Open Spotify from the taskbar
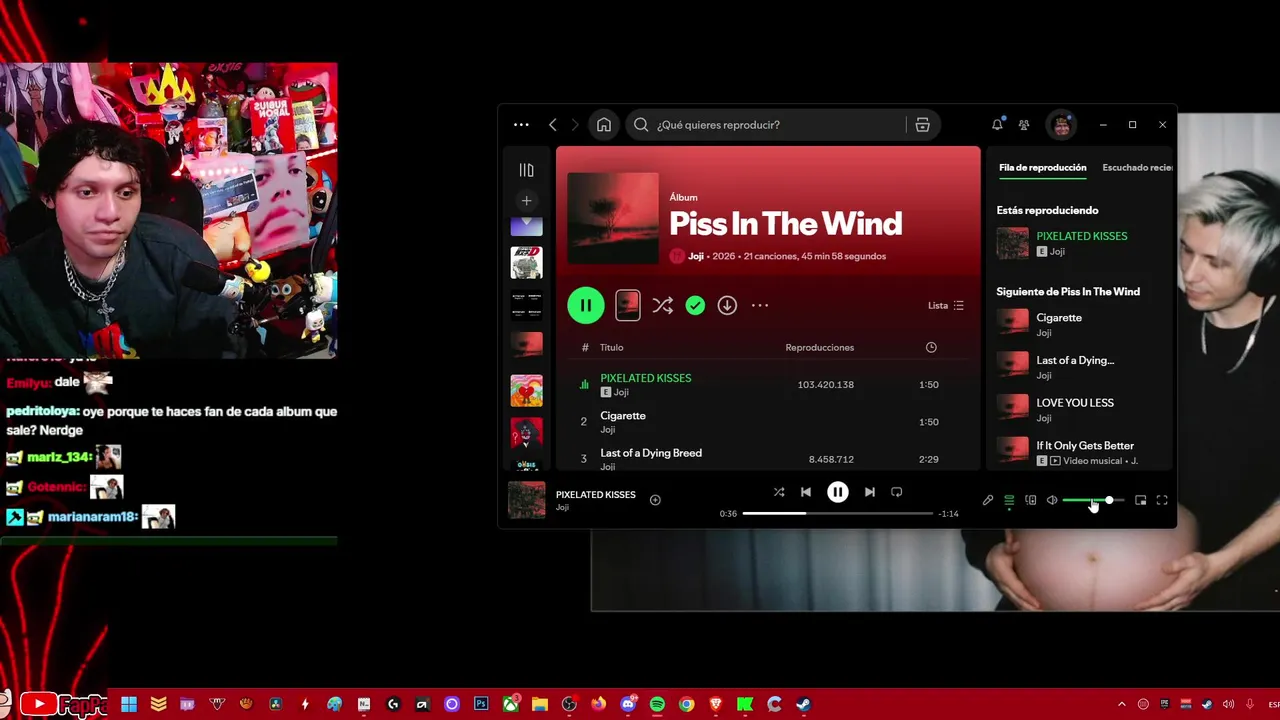Screen dimensions: 1280x720 pyautogui.click(x=657, y=704)
